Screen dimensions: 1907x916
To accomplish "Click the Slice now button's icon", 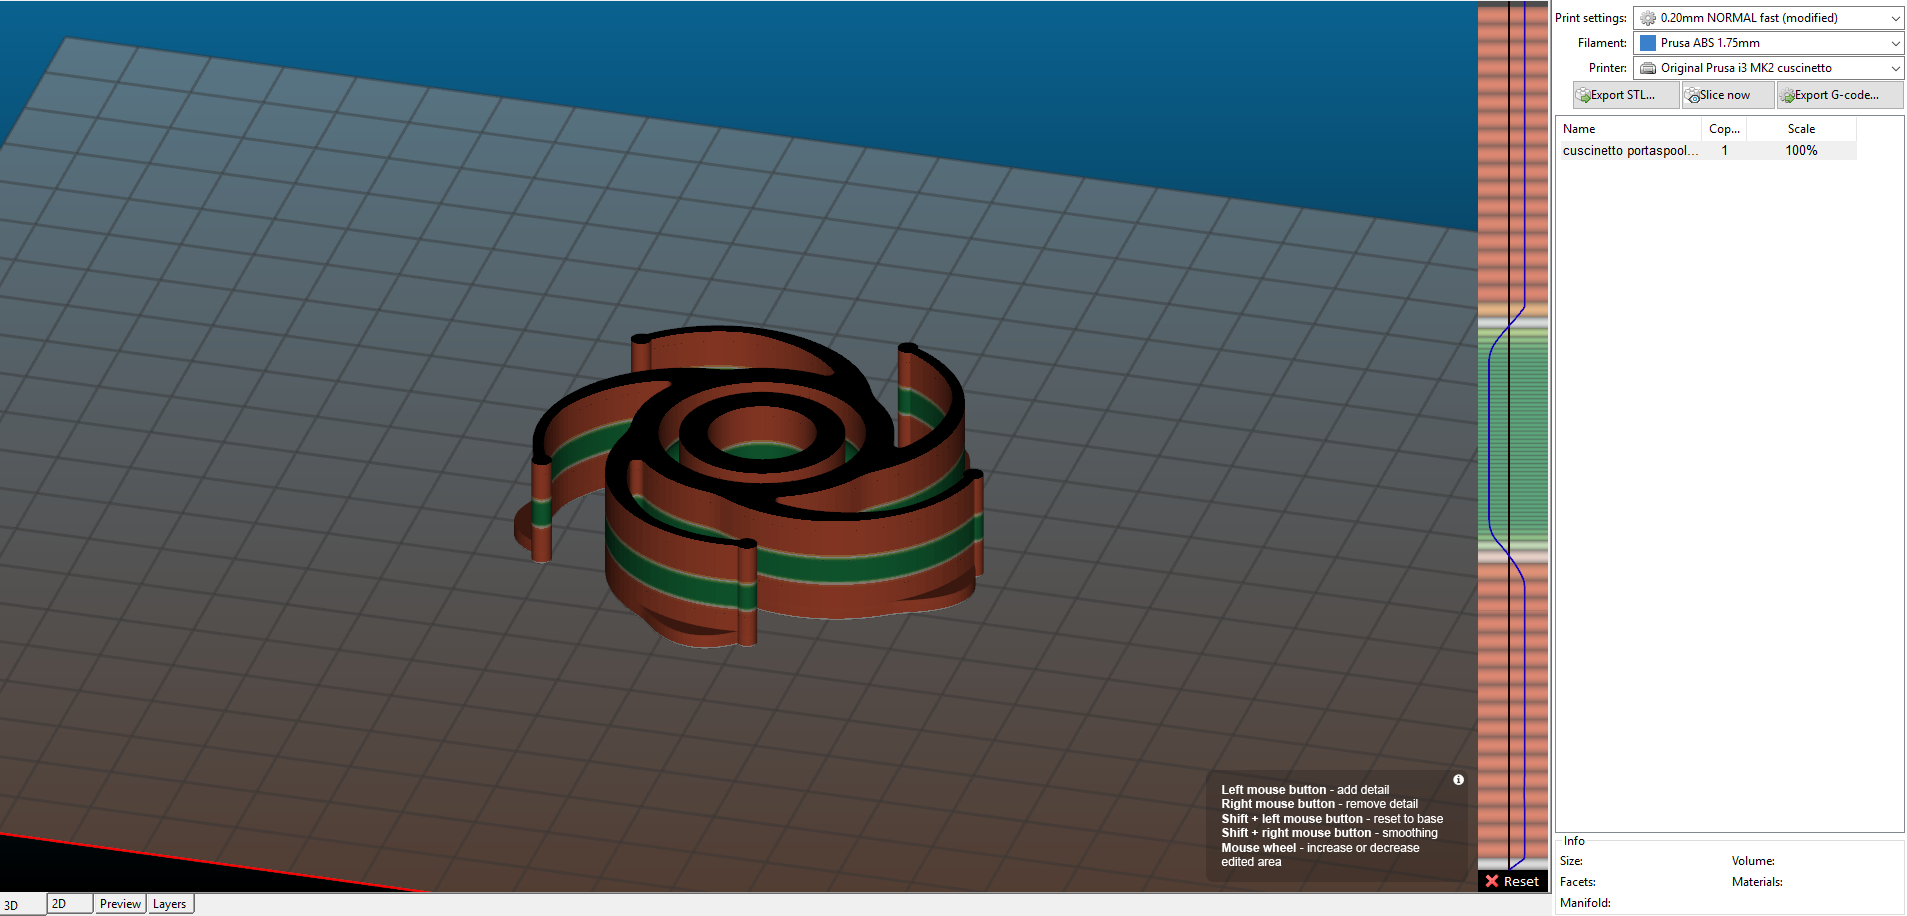I will (x=1693, y=96).
